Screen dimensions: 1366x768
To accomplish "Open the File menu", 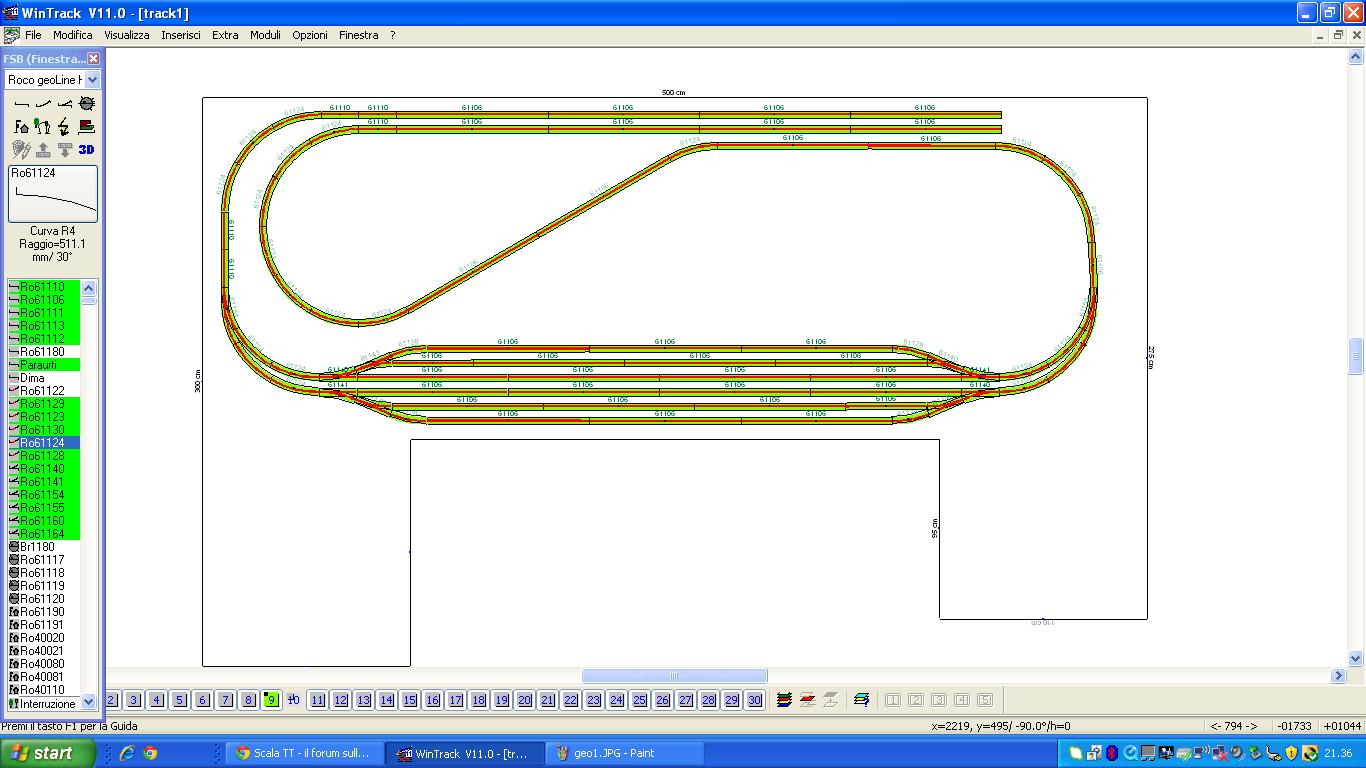I will (x=33, y=35).
